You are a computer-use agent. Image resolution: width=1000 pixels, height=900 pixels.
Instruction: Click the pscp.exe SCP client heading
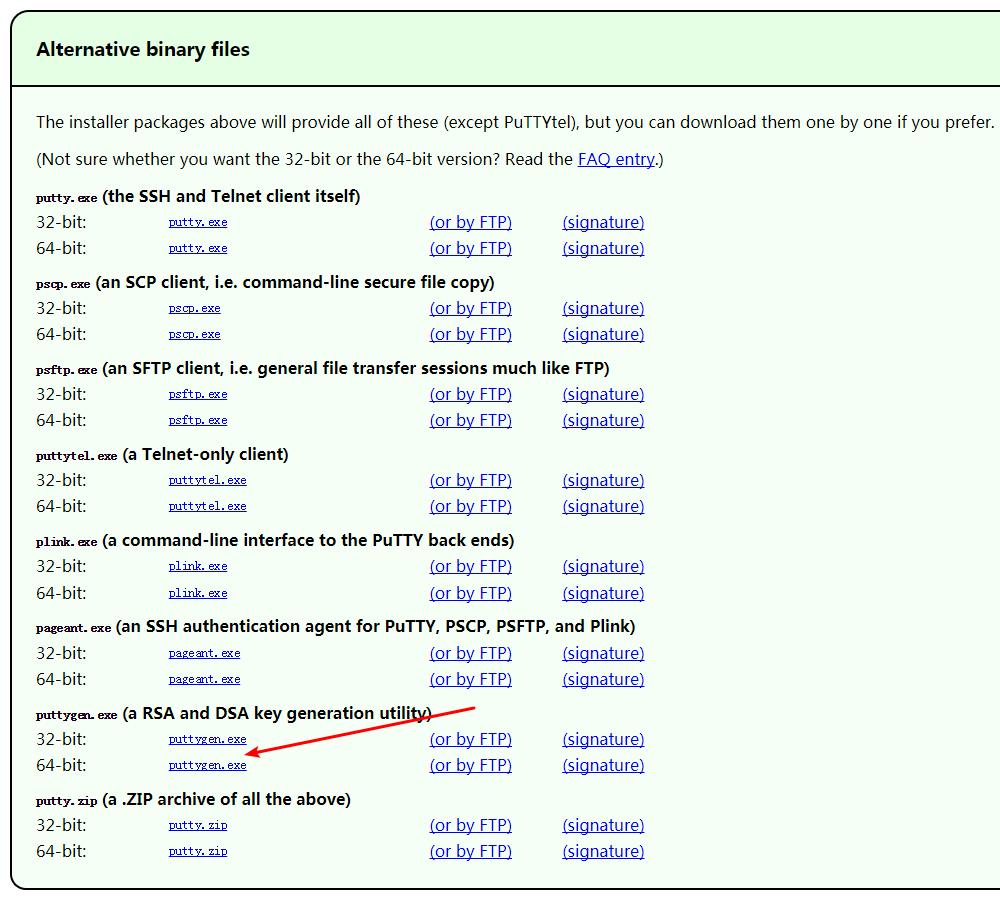[265, 283]
